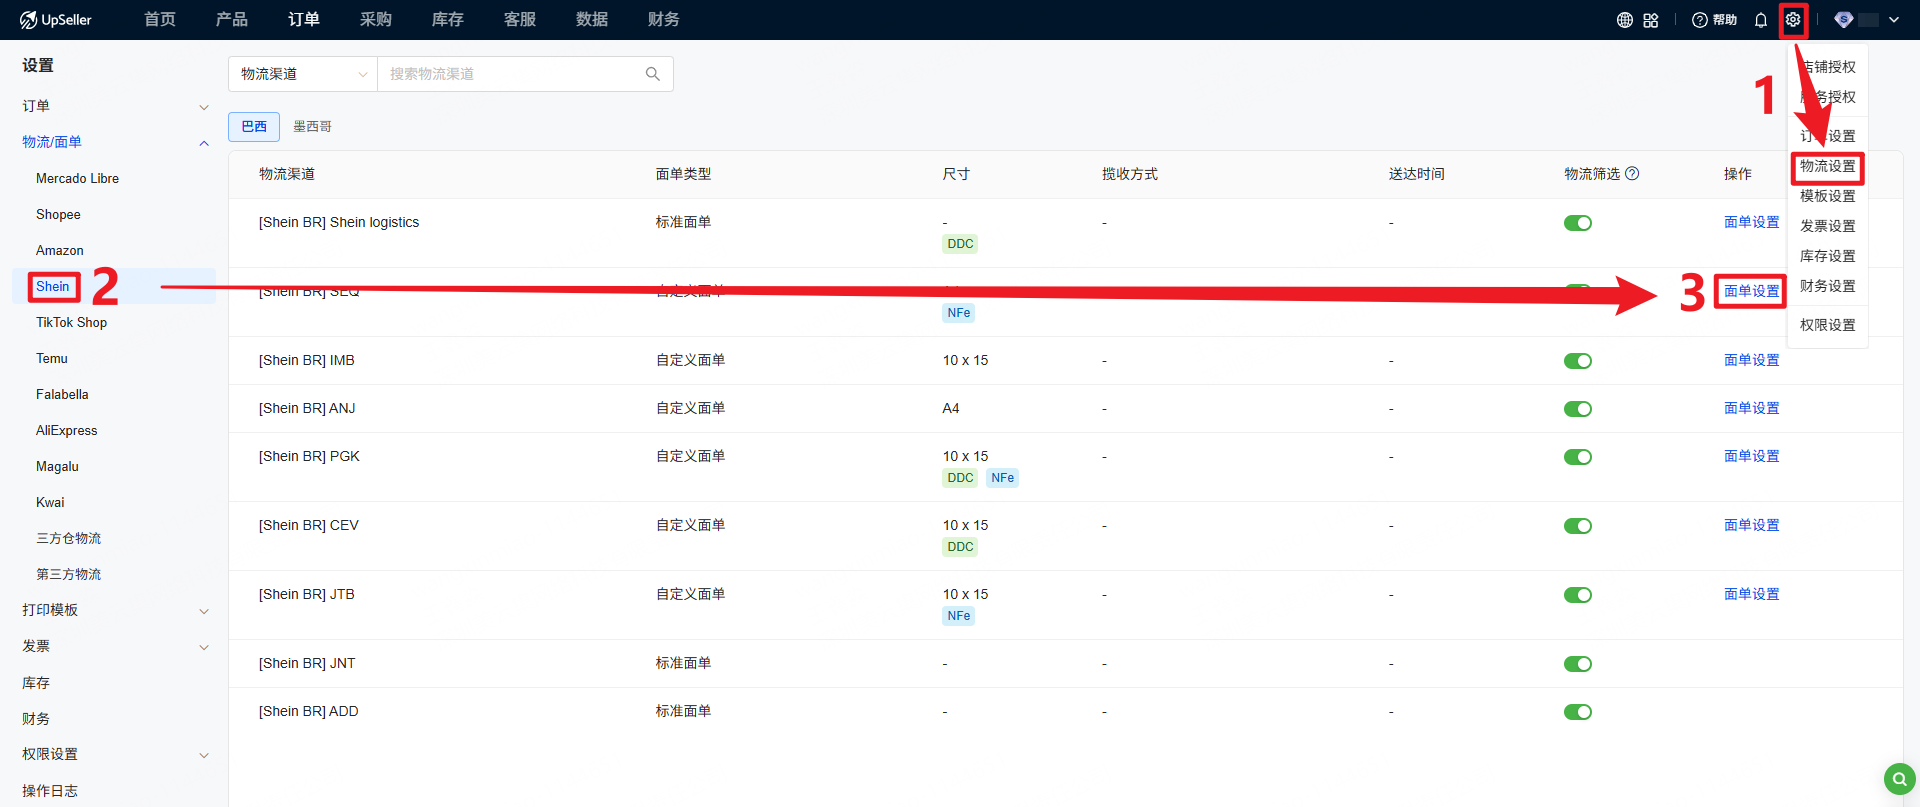Click the UpSeller logo

[56, 20]
